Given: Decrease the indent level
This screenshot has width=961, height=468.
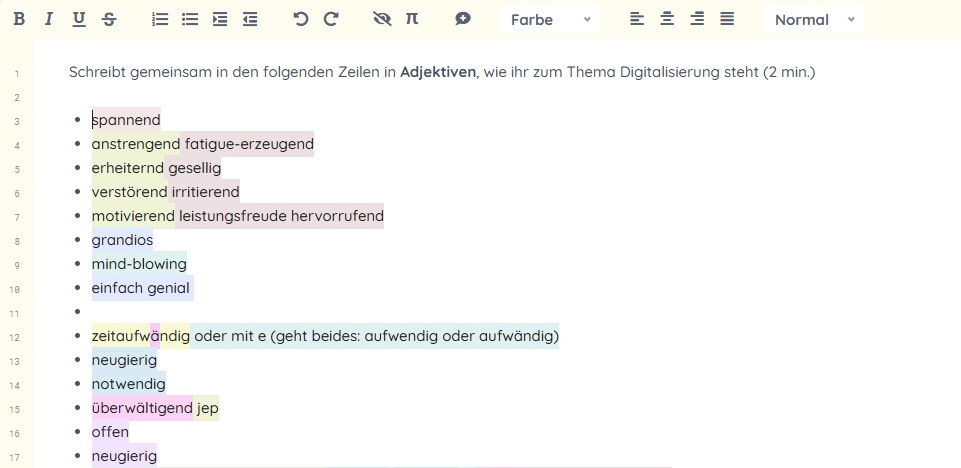Looking at the screenshot, I should pyautogui.click(x=250, y=19).
